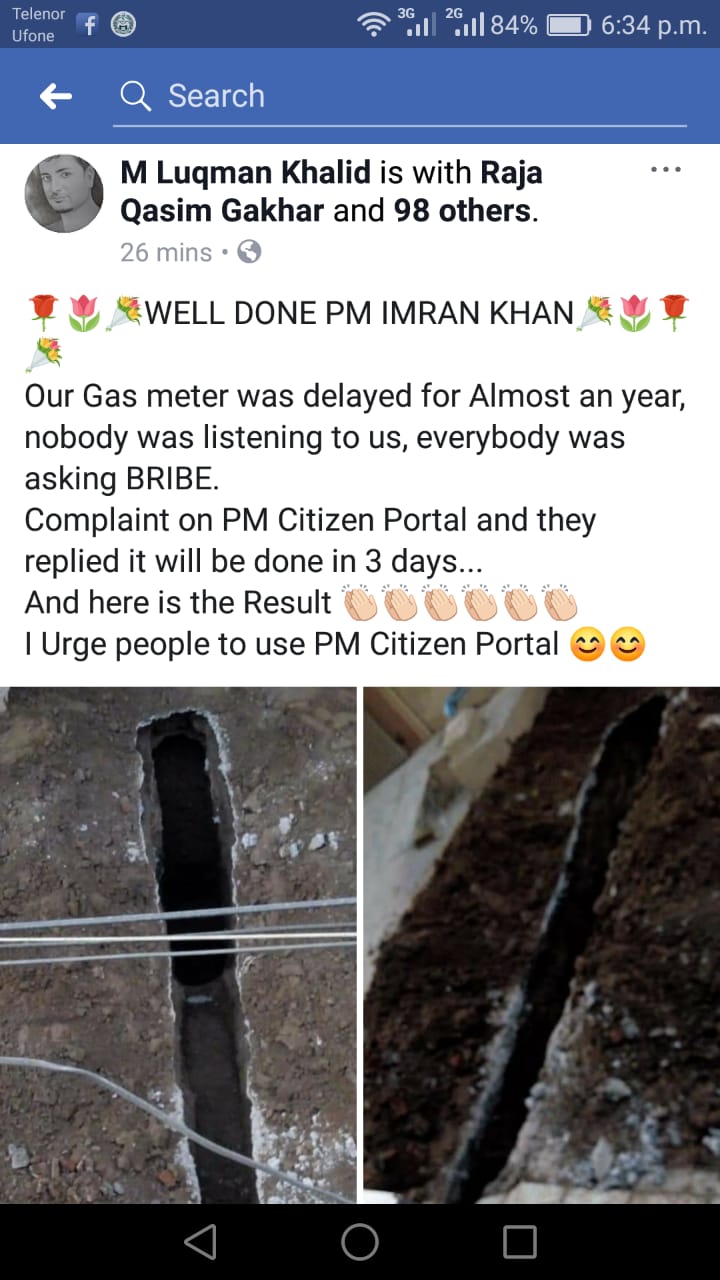
Task: Open the right dug soil photo
Action: click(x=541, y=945)
